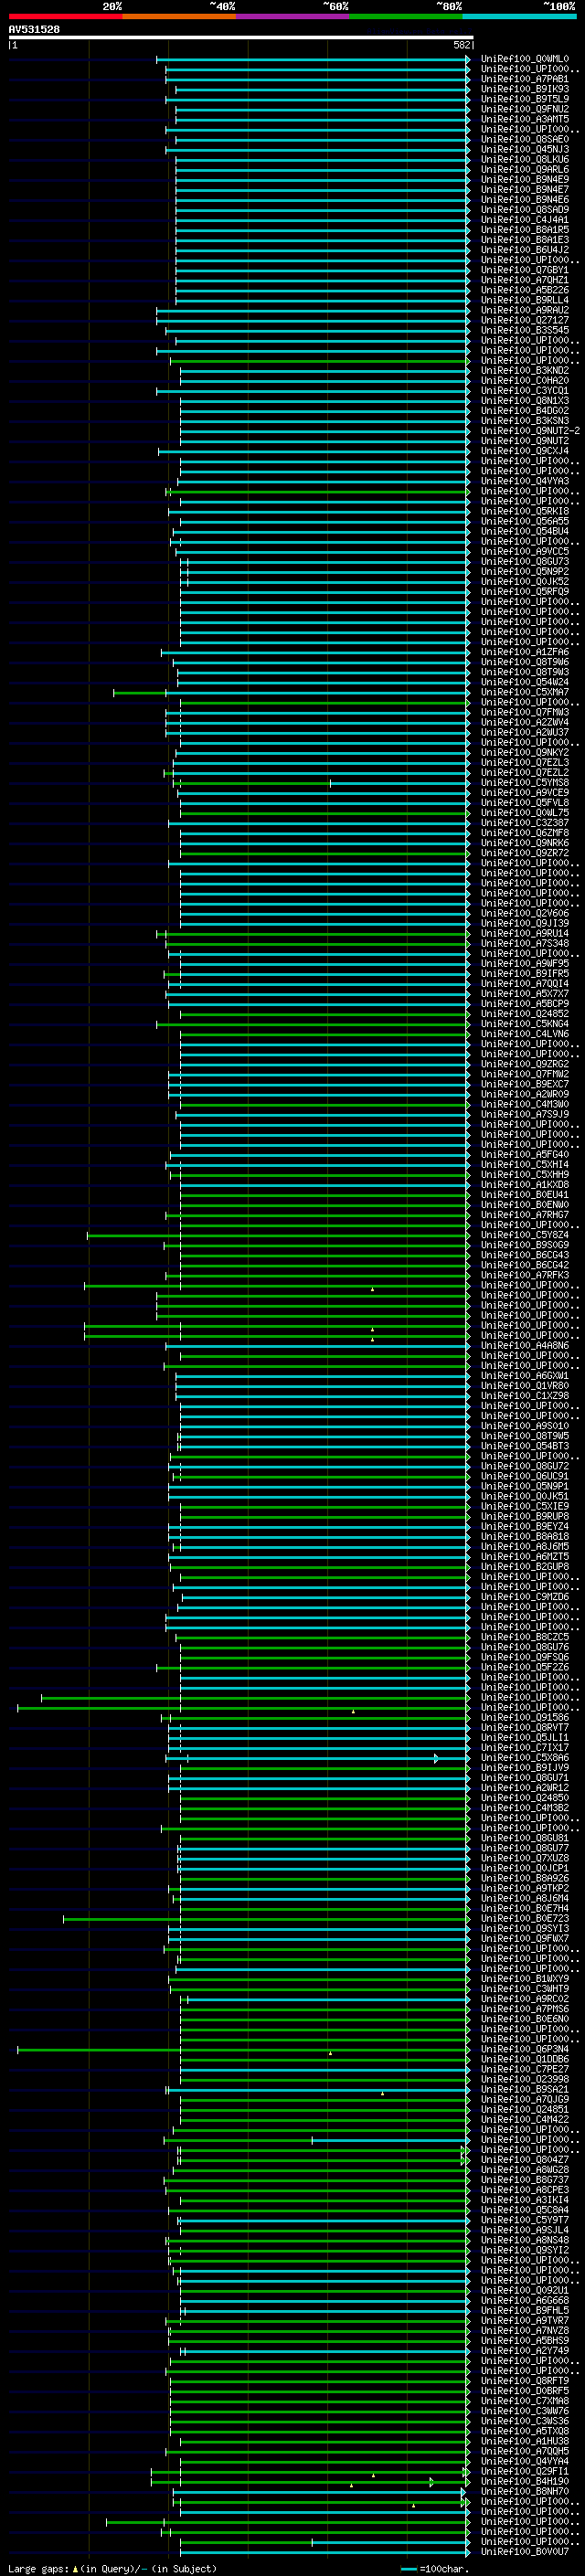The height and width of the screenshot is (2576, 585).
Task: Click the =100char. scale legend
Action: click(434, 2569)
